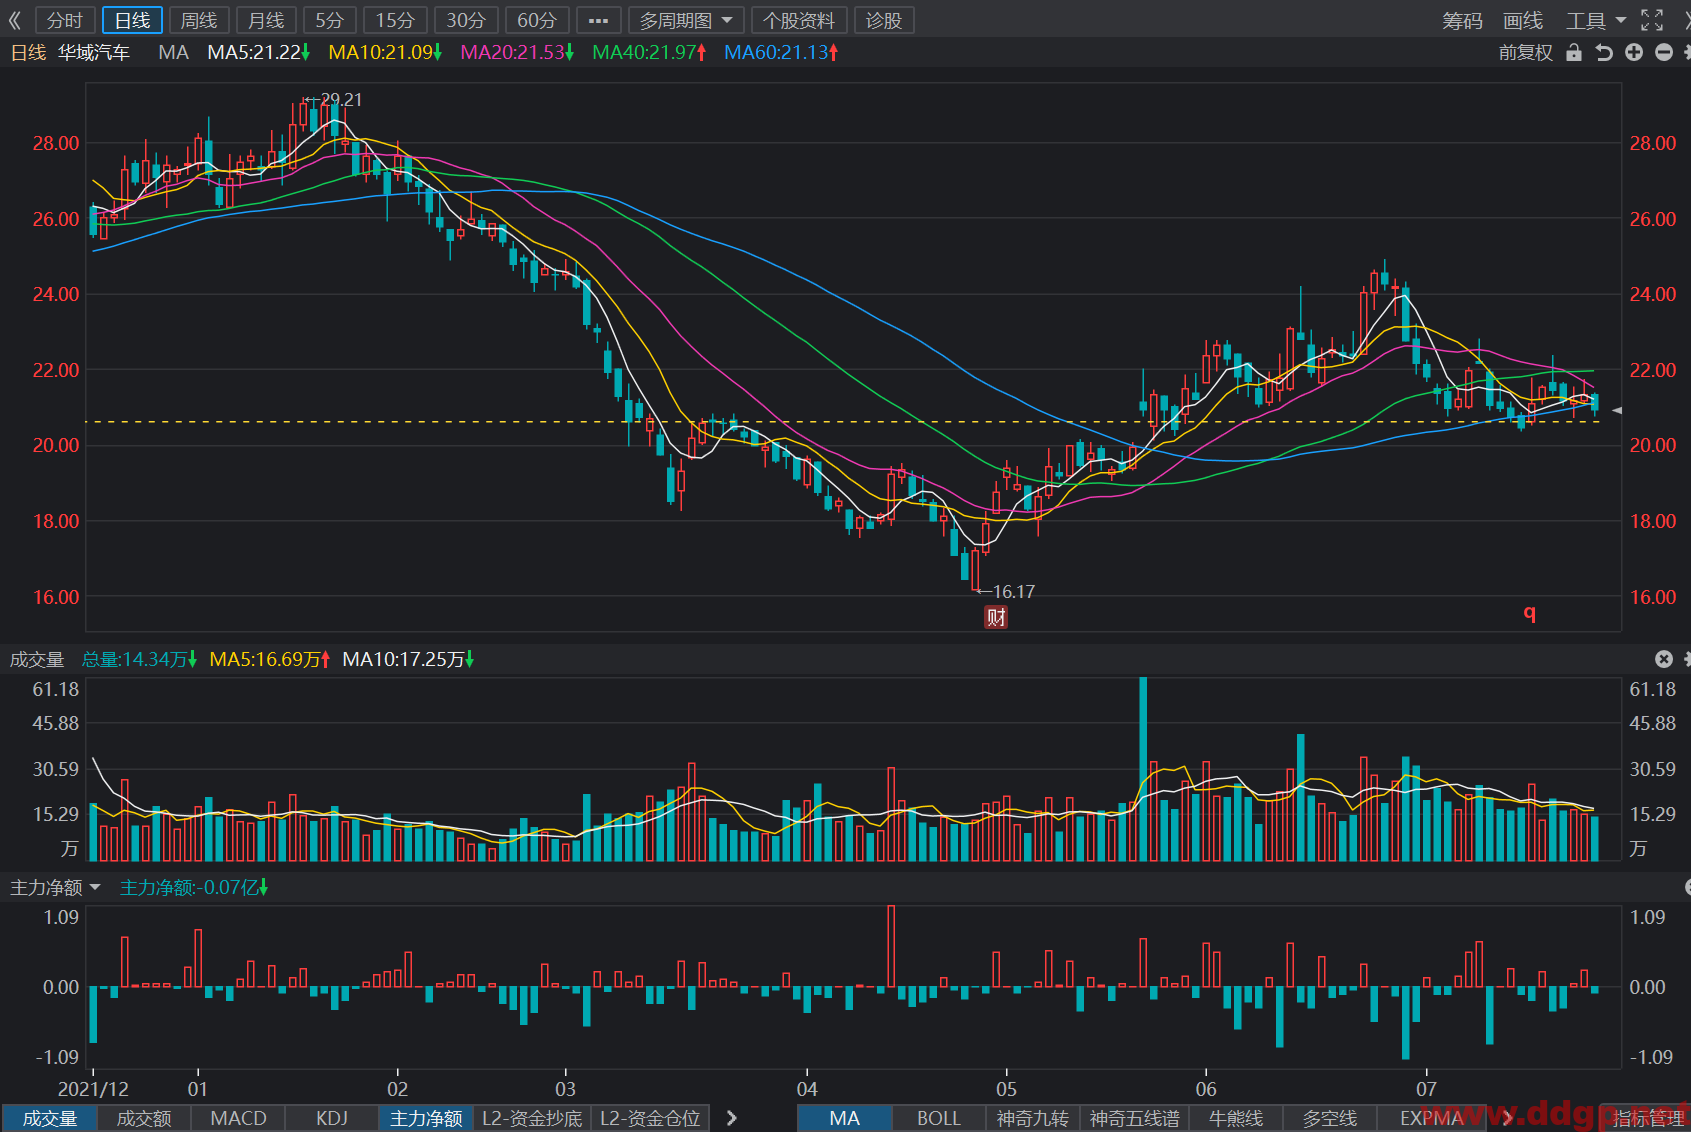
Task: Click the red q marker on chart
Action: coord(1529,612)
